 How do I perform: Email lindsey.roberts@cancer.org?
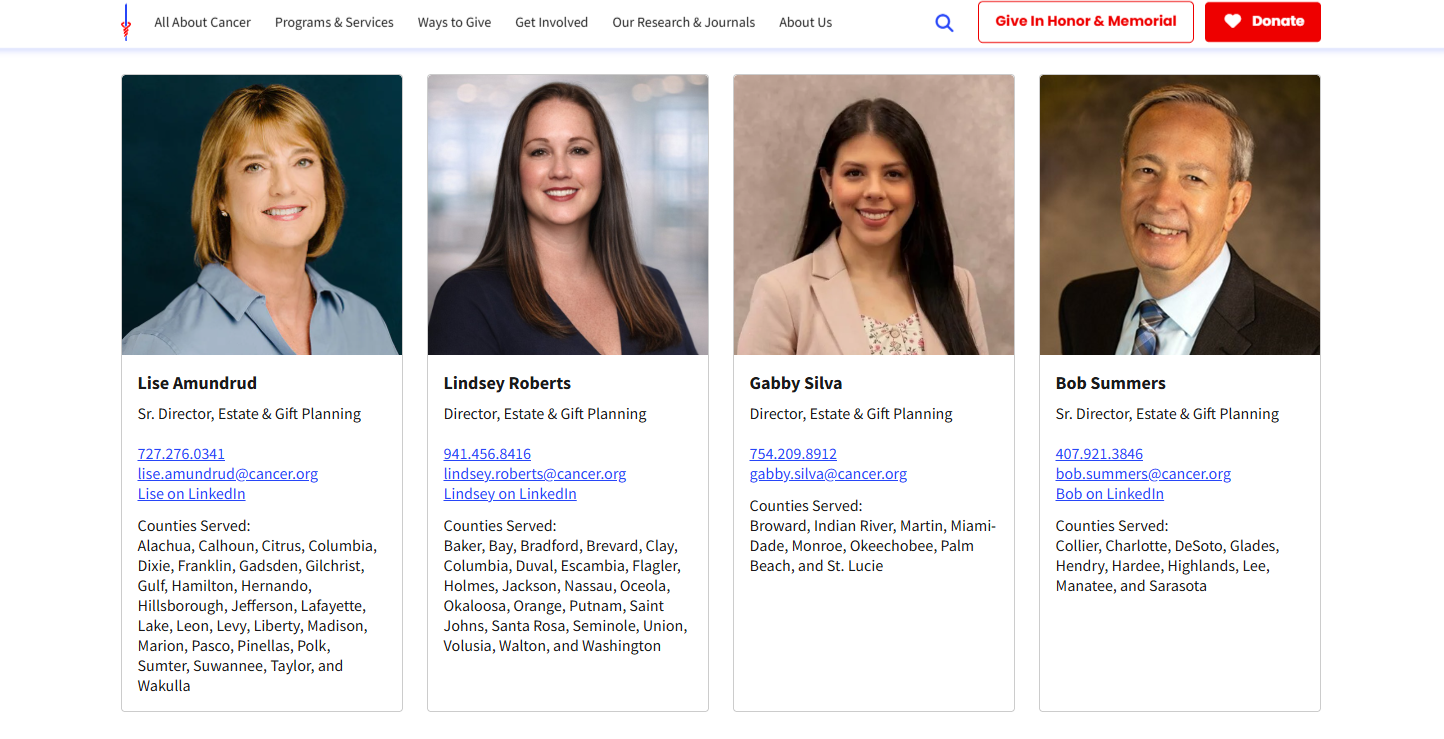[535, 474]
